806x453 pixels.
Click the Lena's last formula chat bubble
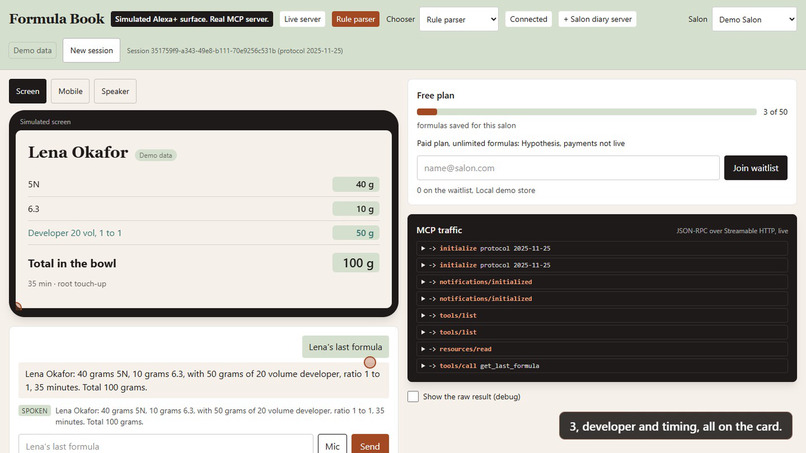click(345, 347)
